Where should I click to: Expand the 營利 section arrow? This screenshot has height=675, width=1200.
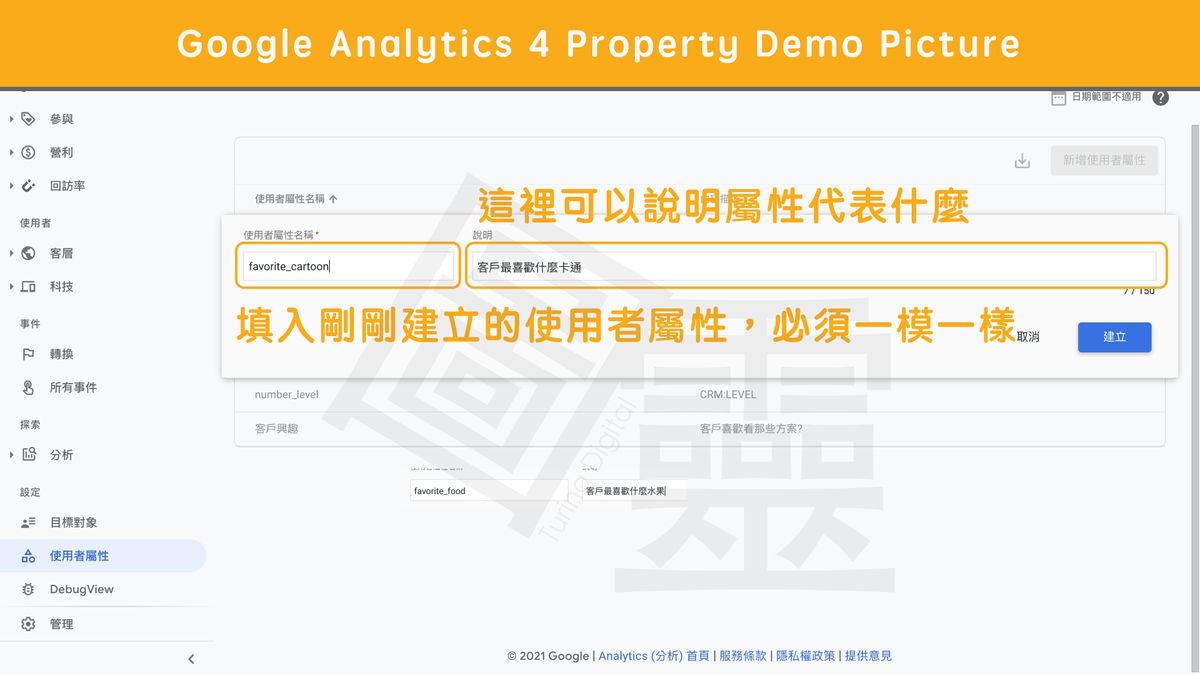tap(11, 152)
